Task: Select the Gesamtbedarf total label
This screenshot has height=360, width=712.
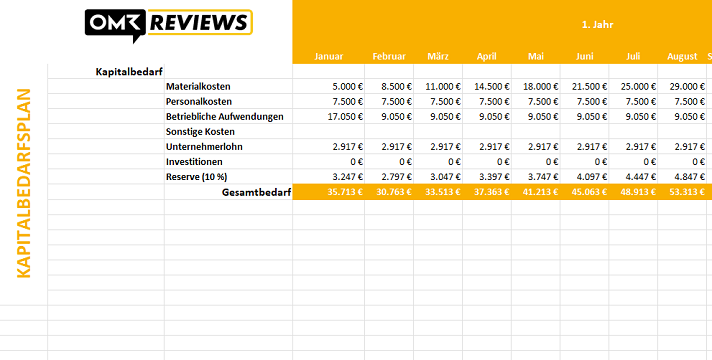Action: click(x=257, y=192)
